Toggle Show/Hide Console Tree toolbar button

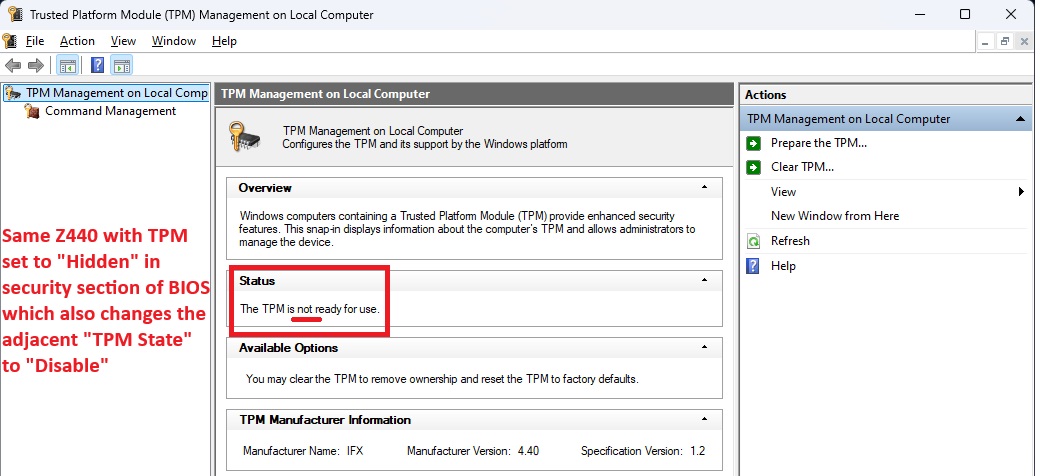[67, 66]
